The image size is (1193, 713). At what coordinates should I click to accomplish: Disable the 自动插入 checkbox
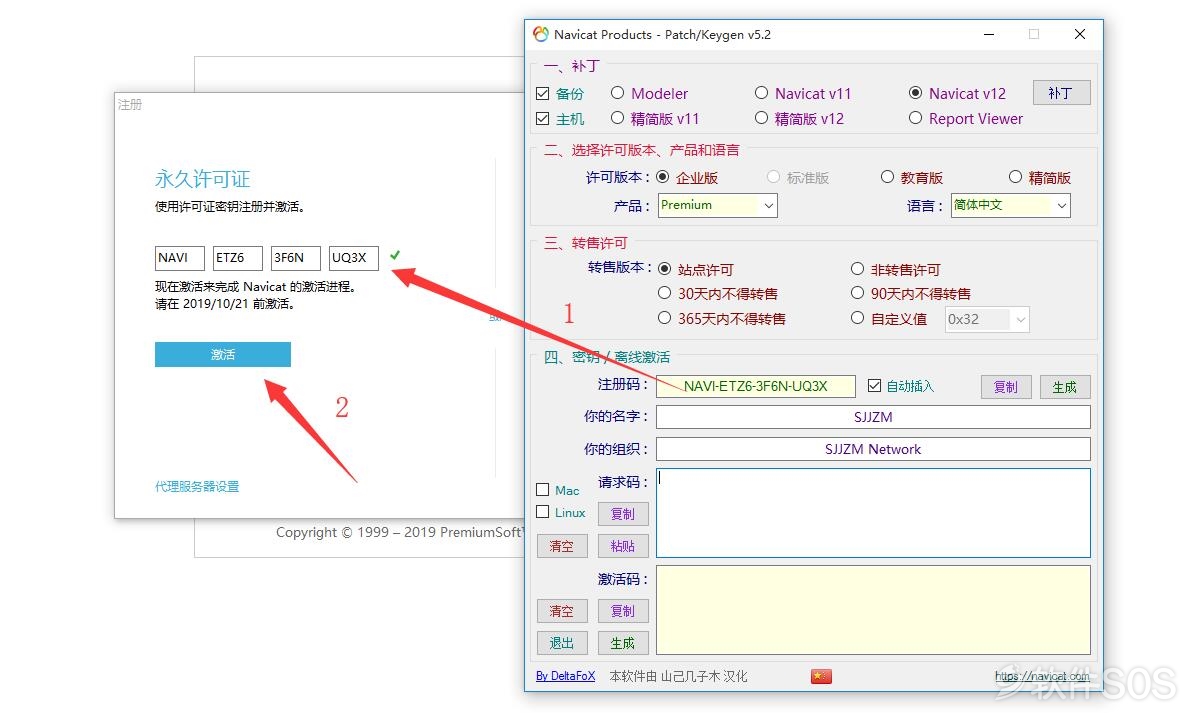pyautogui.click(x=874, y=386)
